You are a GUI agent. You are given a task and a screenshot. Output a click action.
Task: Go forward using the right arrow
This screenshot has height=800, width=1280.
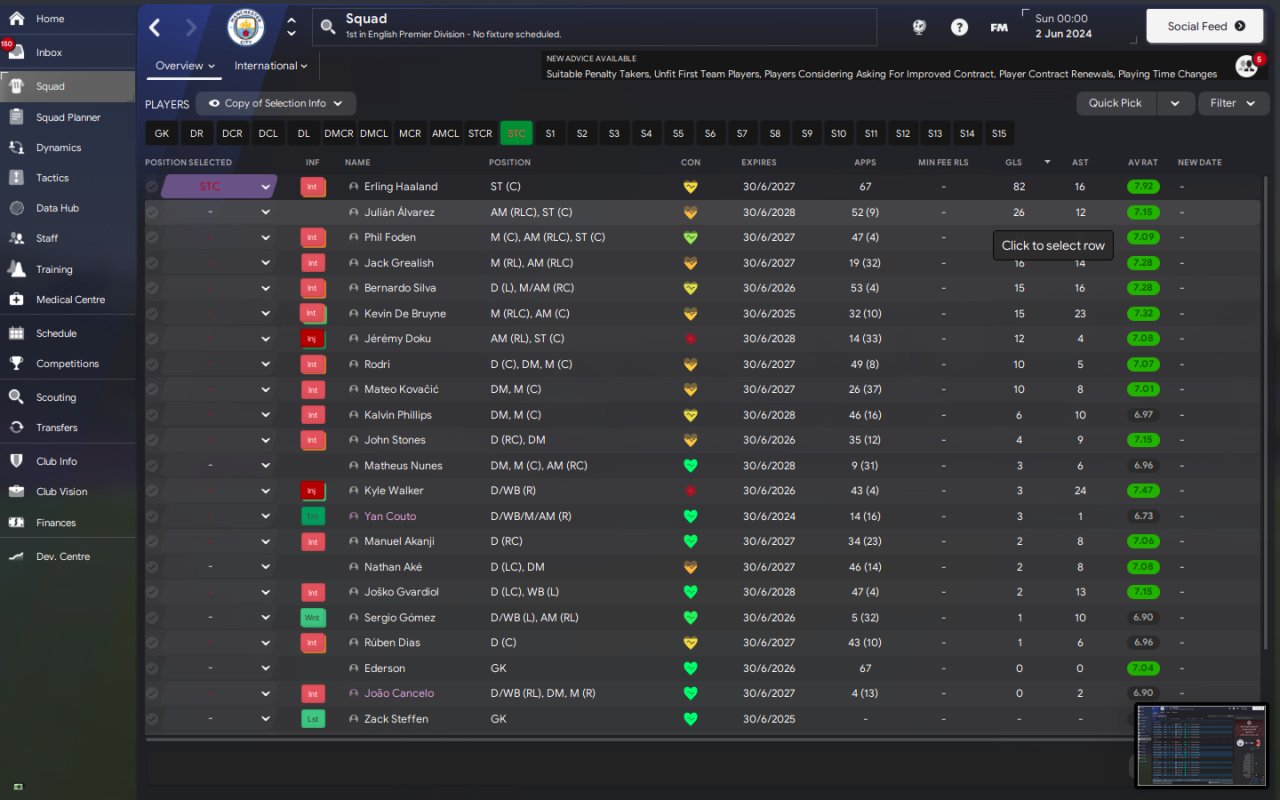coord(191,27)
